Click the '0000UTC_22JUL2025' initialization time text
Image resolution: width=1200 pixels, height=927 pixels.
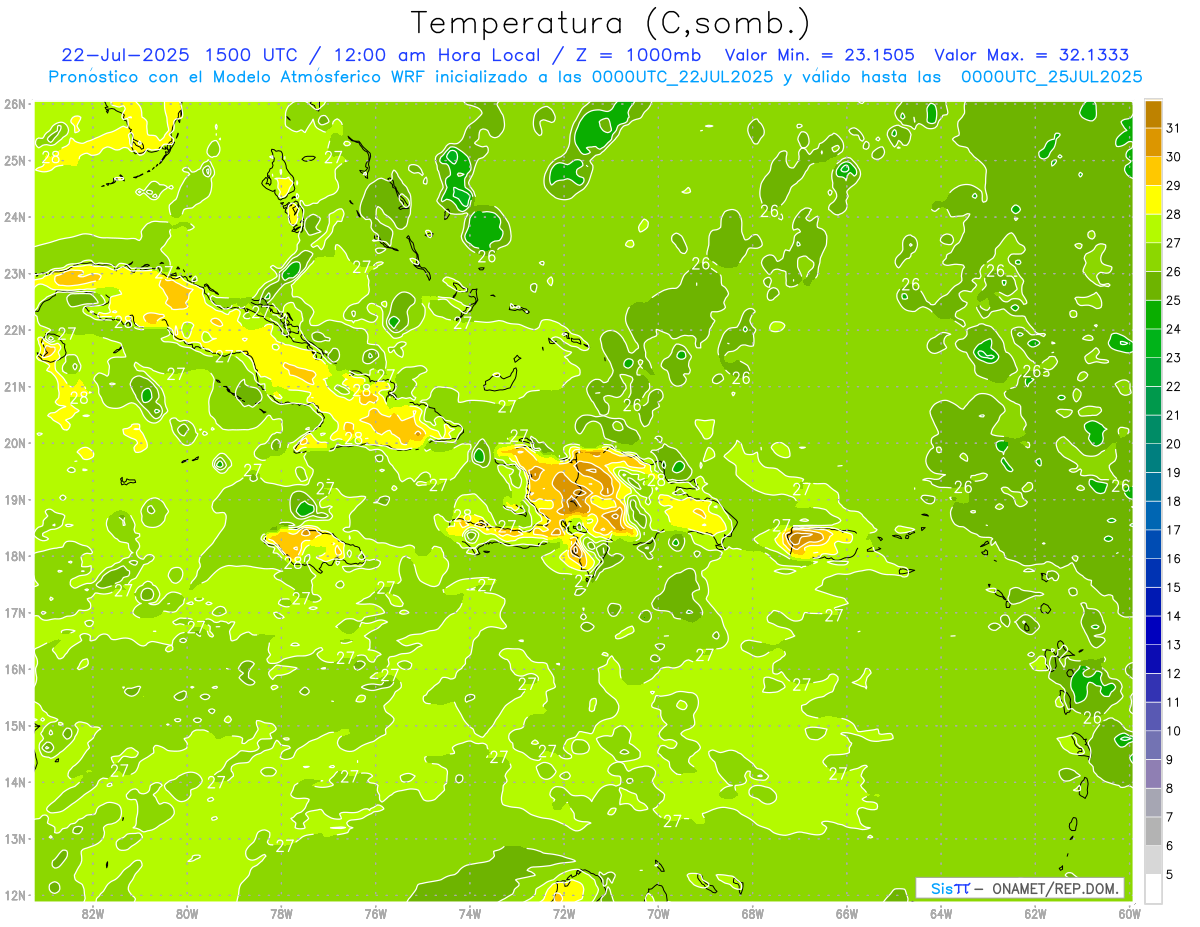point(683,76)
